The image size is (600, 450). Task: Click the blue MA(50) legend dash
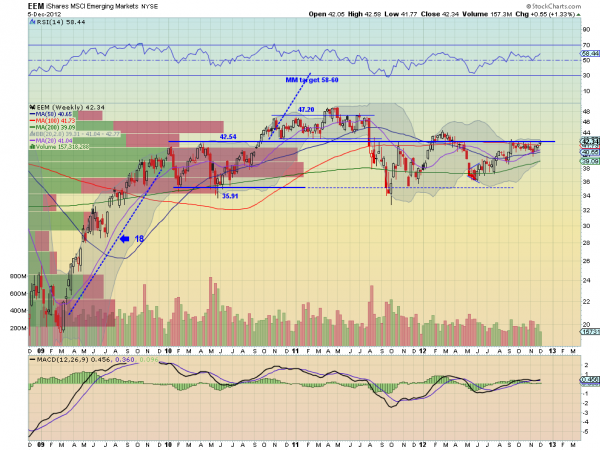pyautogui.click(x=33, y=114)
